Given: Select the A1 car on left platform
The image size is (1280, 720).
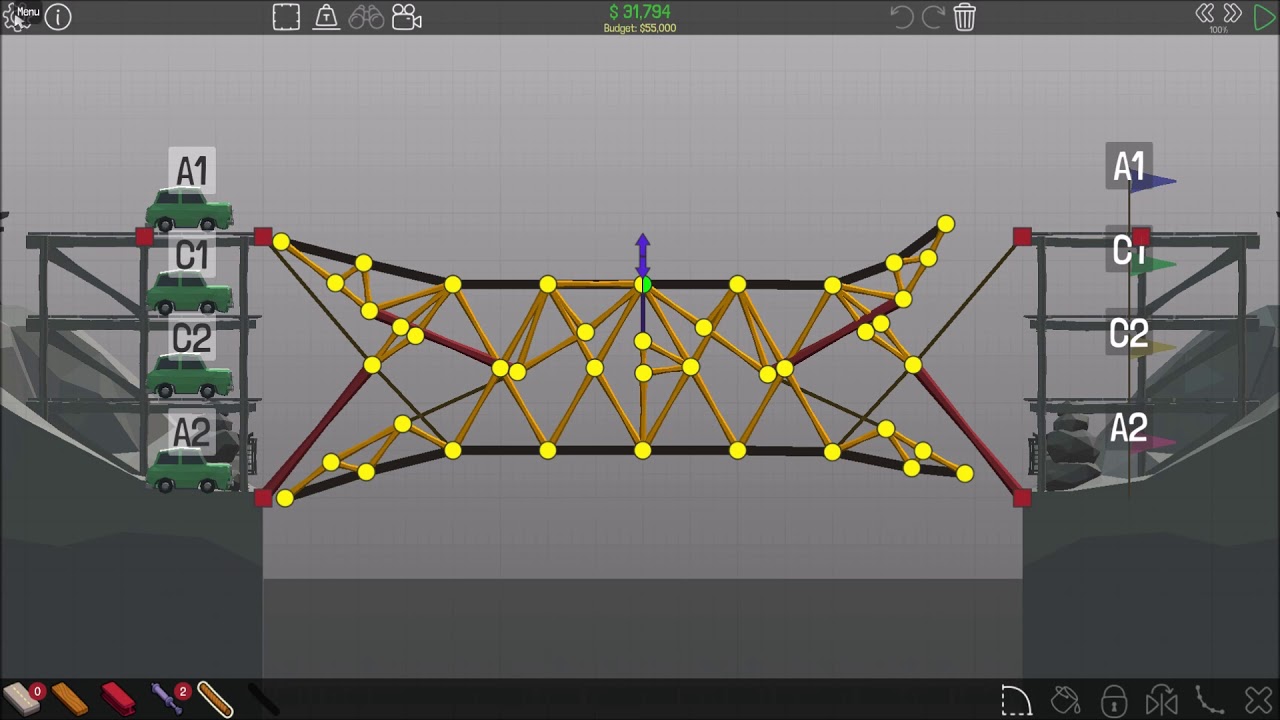Looking at the screenshot, I should [189, 210].
